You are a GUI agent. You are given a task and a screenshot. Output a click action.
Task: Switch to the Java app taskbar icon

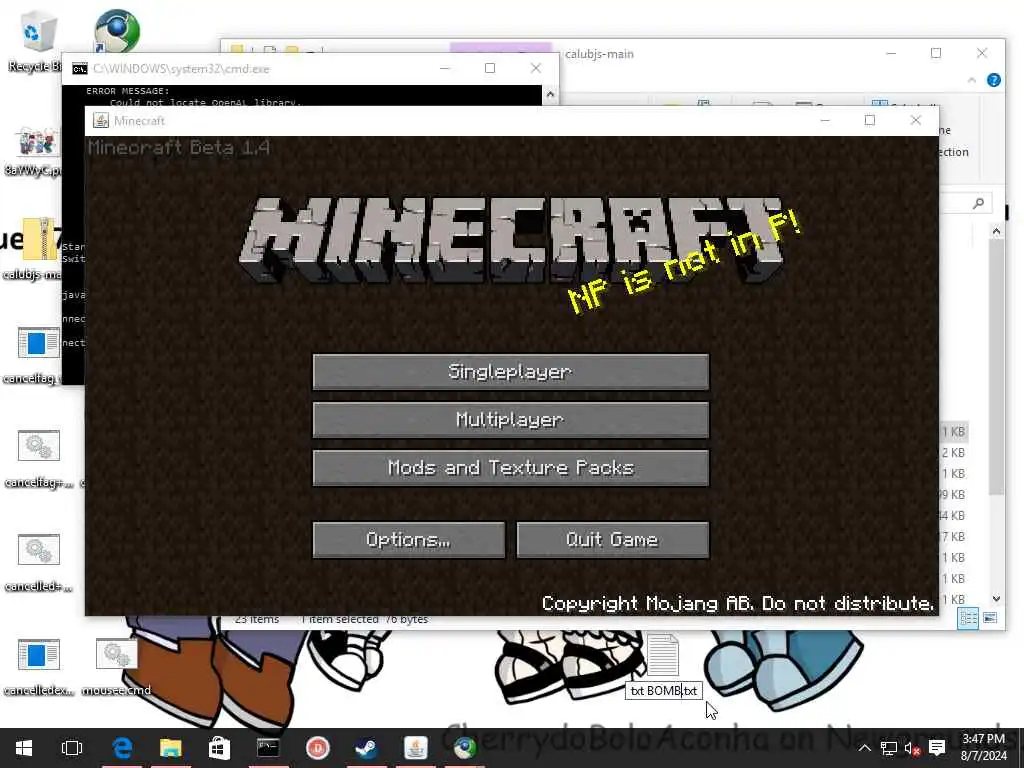coord(415,748)
